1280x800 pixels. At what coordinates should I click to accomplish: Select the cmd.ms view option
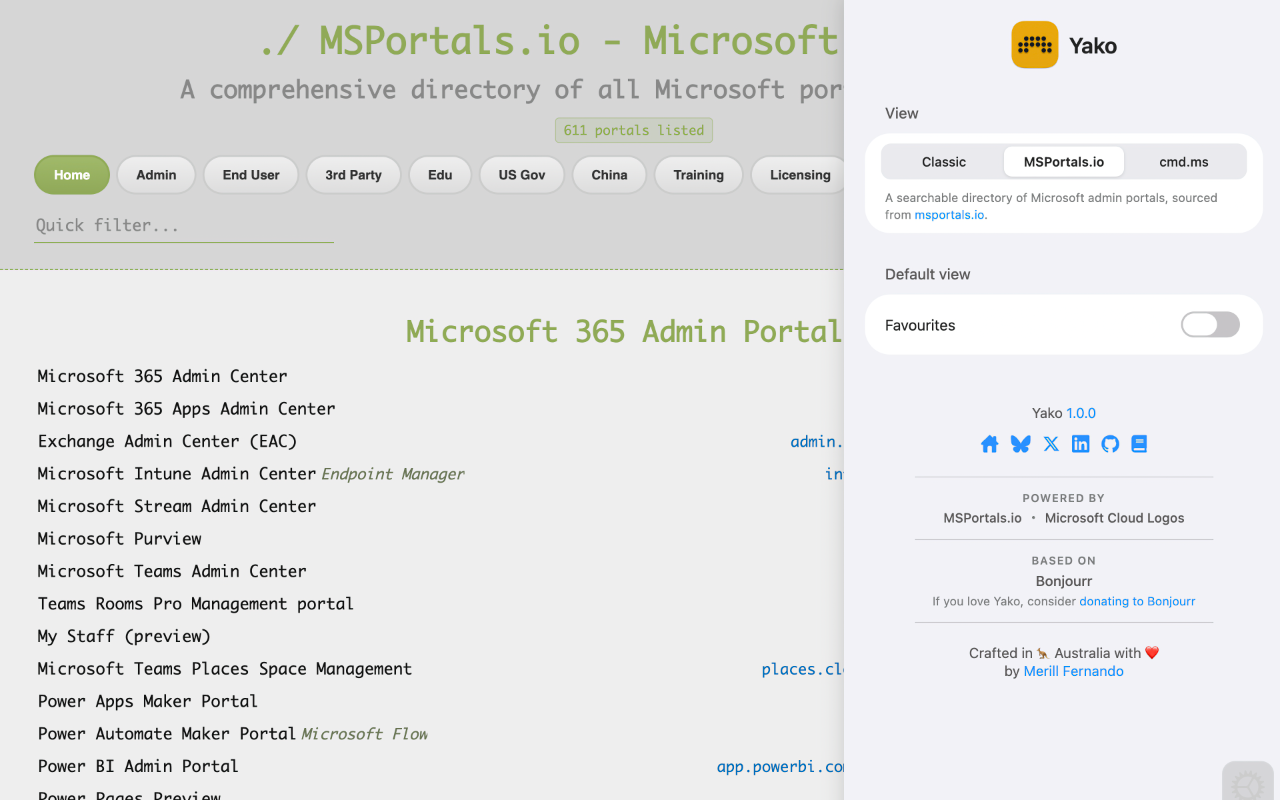(x=1184, y=162)
